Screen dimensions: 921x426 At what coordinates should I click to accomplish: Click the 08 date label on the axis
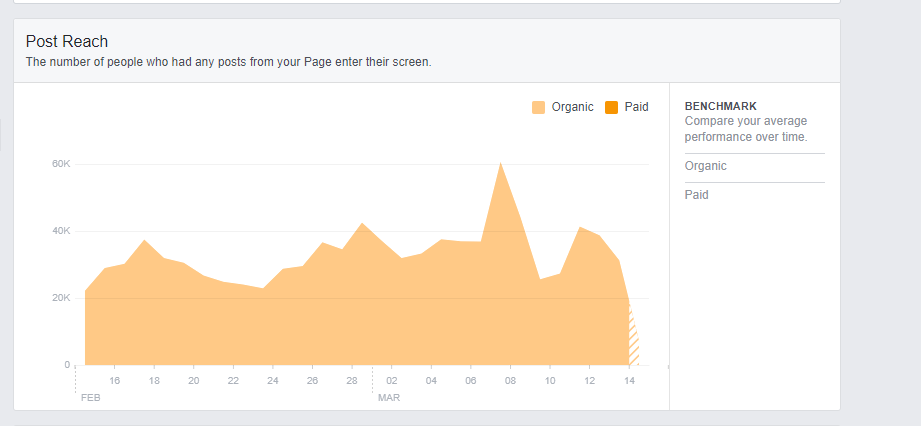510,381
